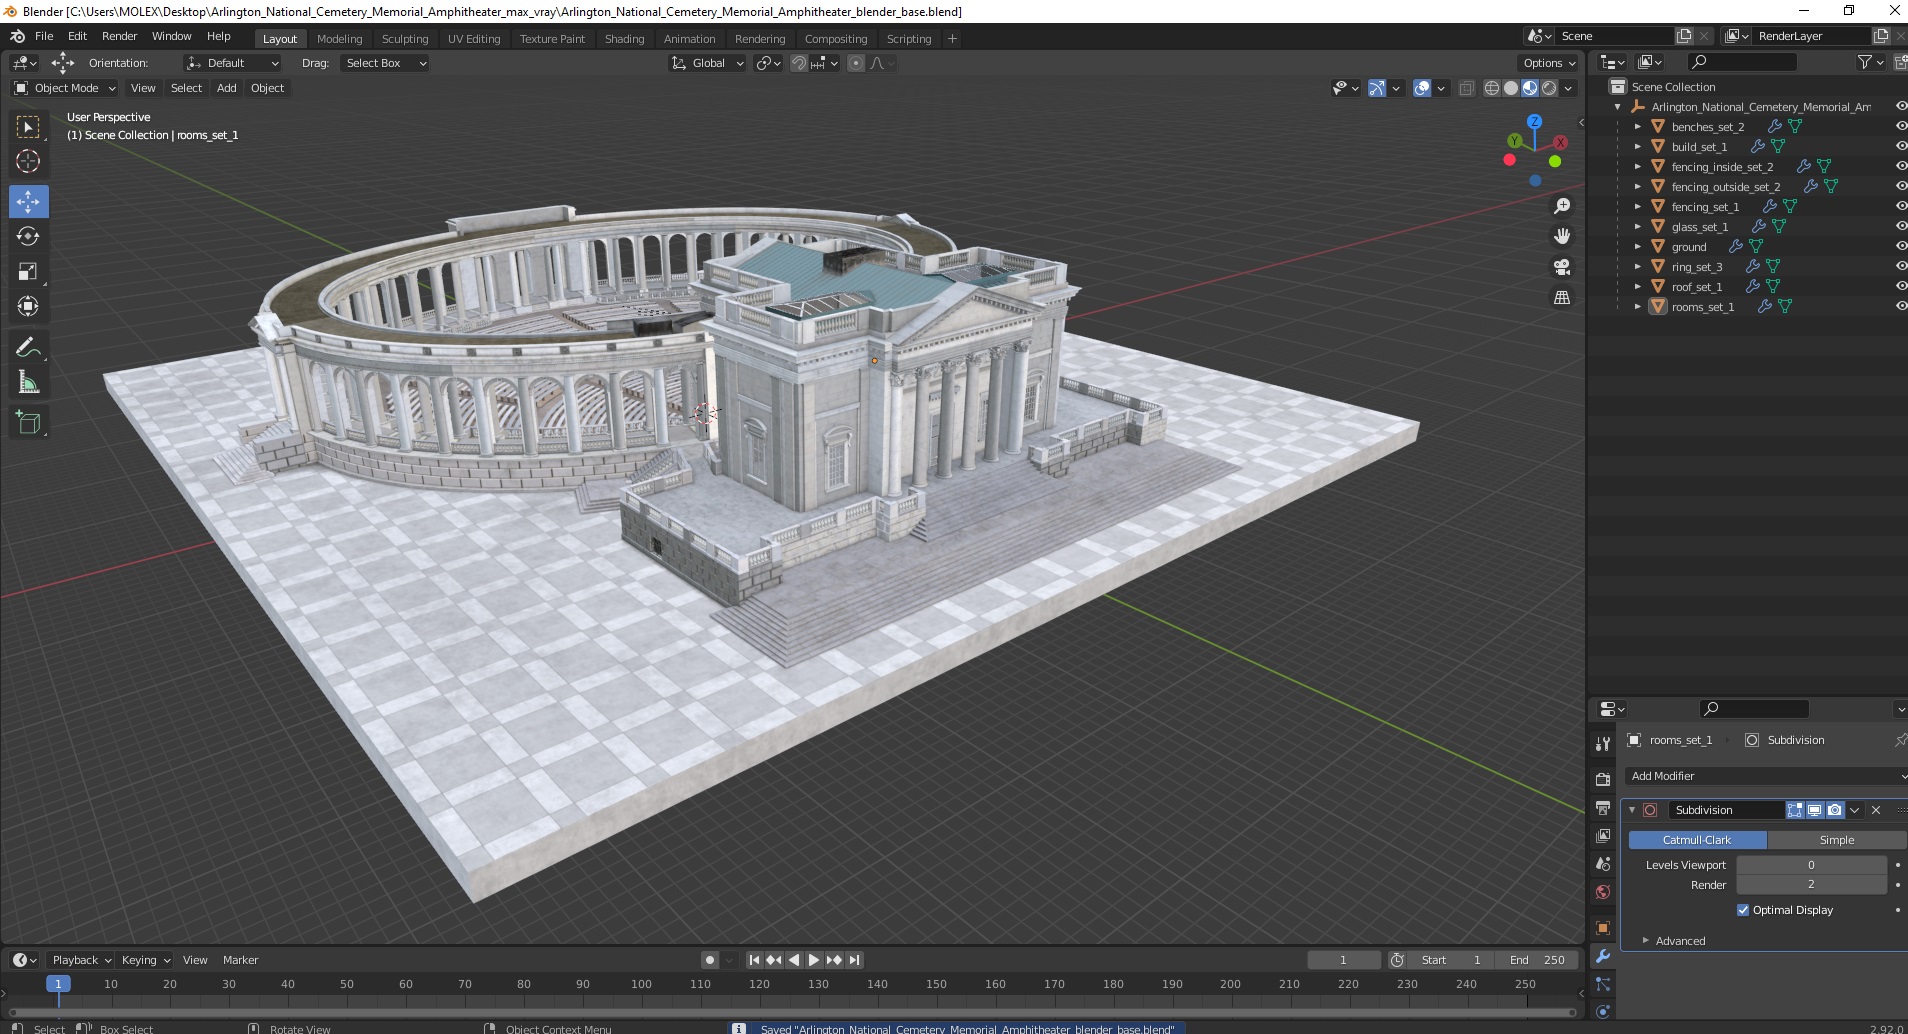Remove Subdivision modifier with X
The image size is (1908, 1034).
[x=1876, y=810]
